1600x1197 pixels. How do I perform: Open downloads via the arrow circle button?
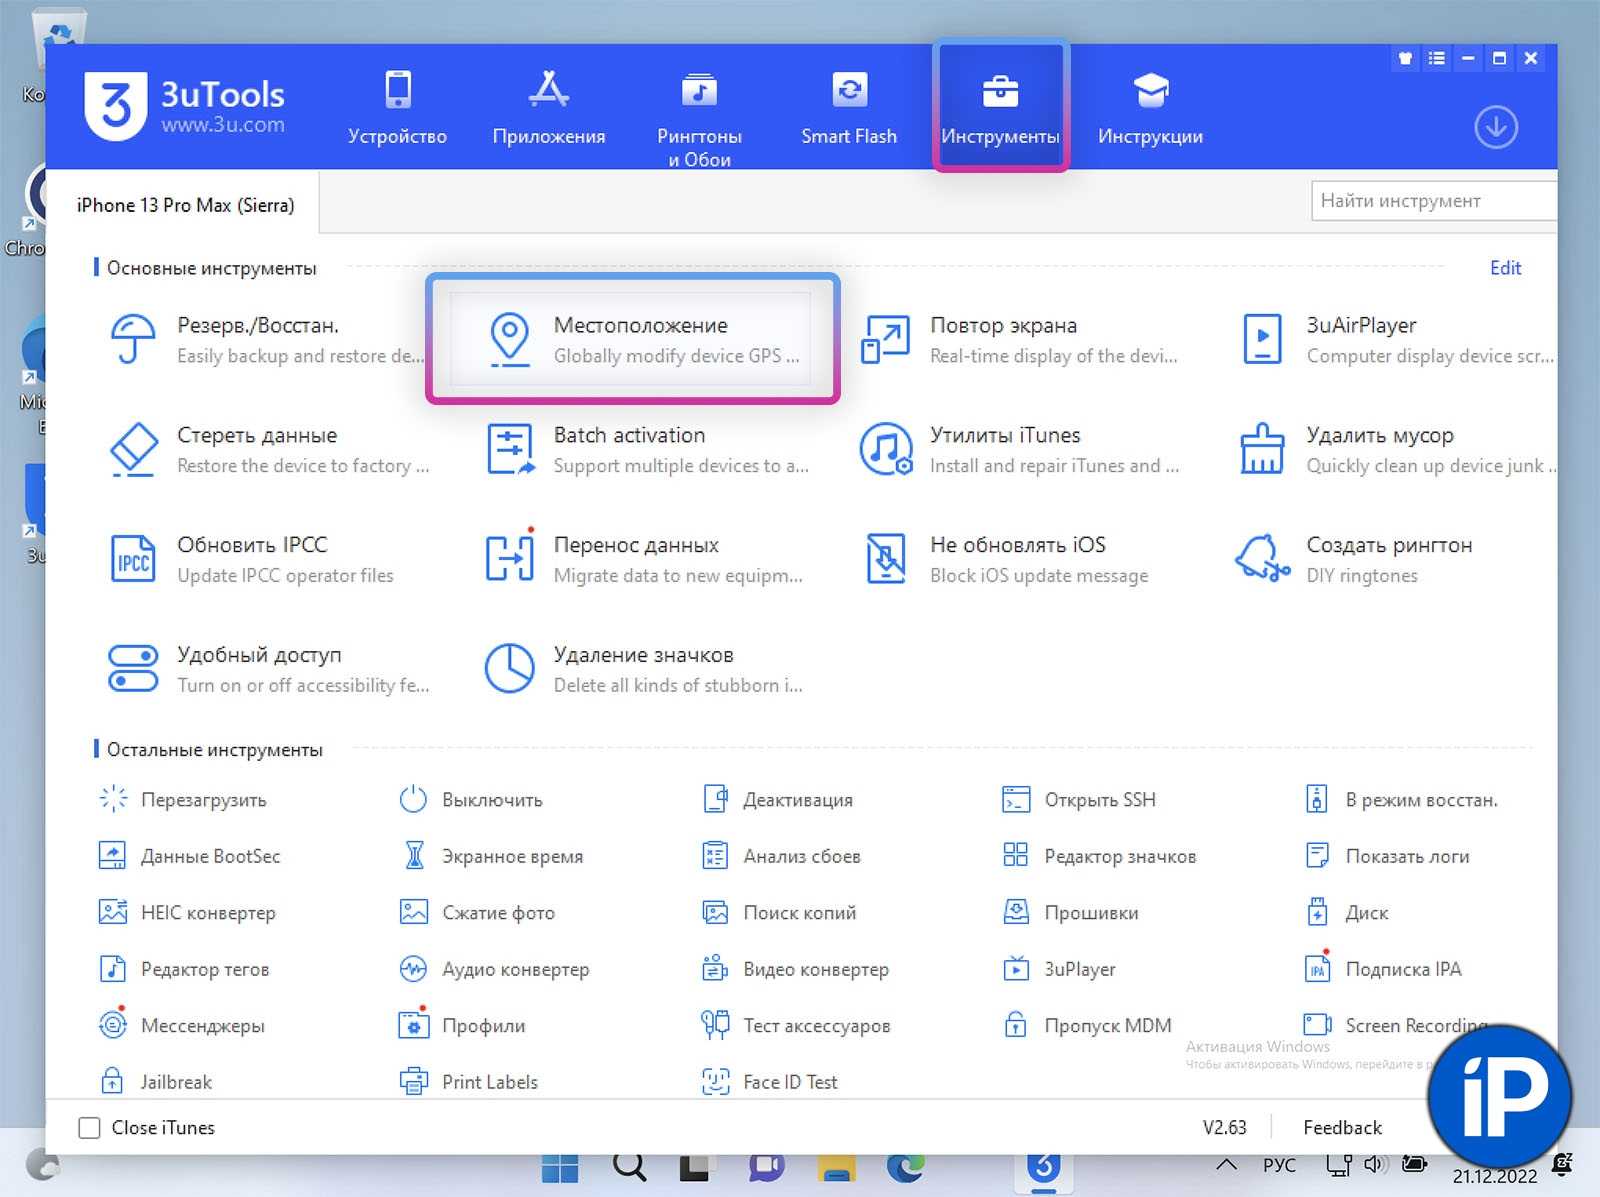tap(1496, 127)
